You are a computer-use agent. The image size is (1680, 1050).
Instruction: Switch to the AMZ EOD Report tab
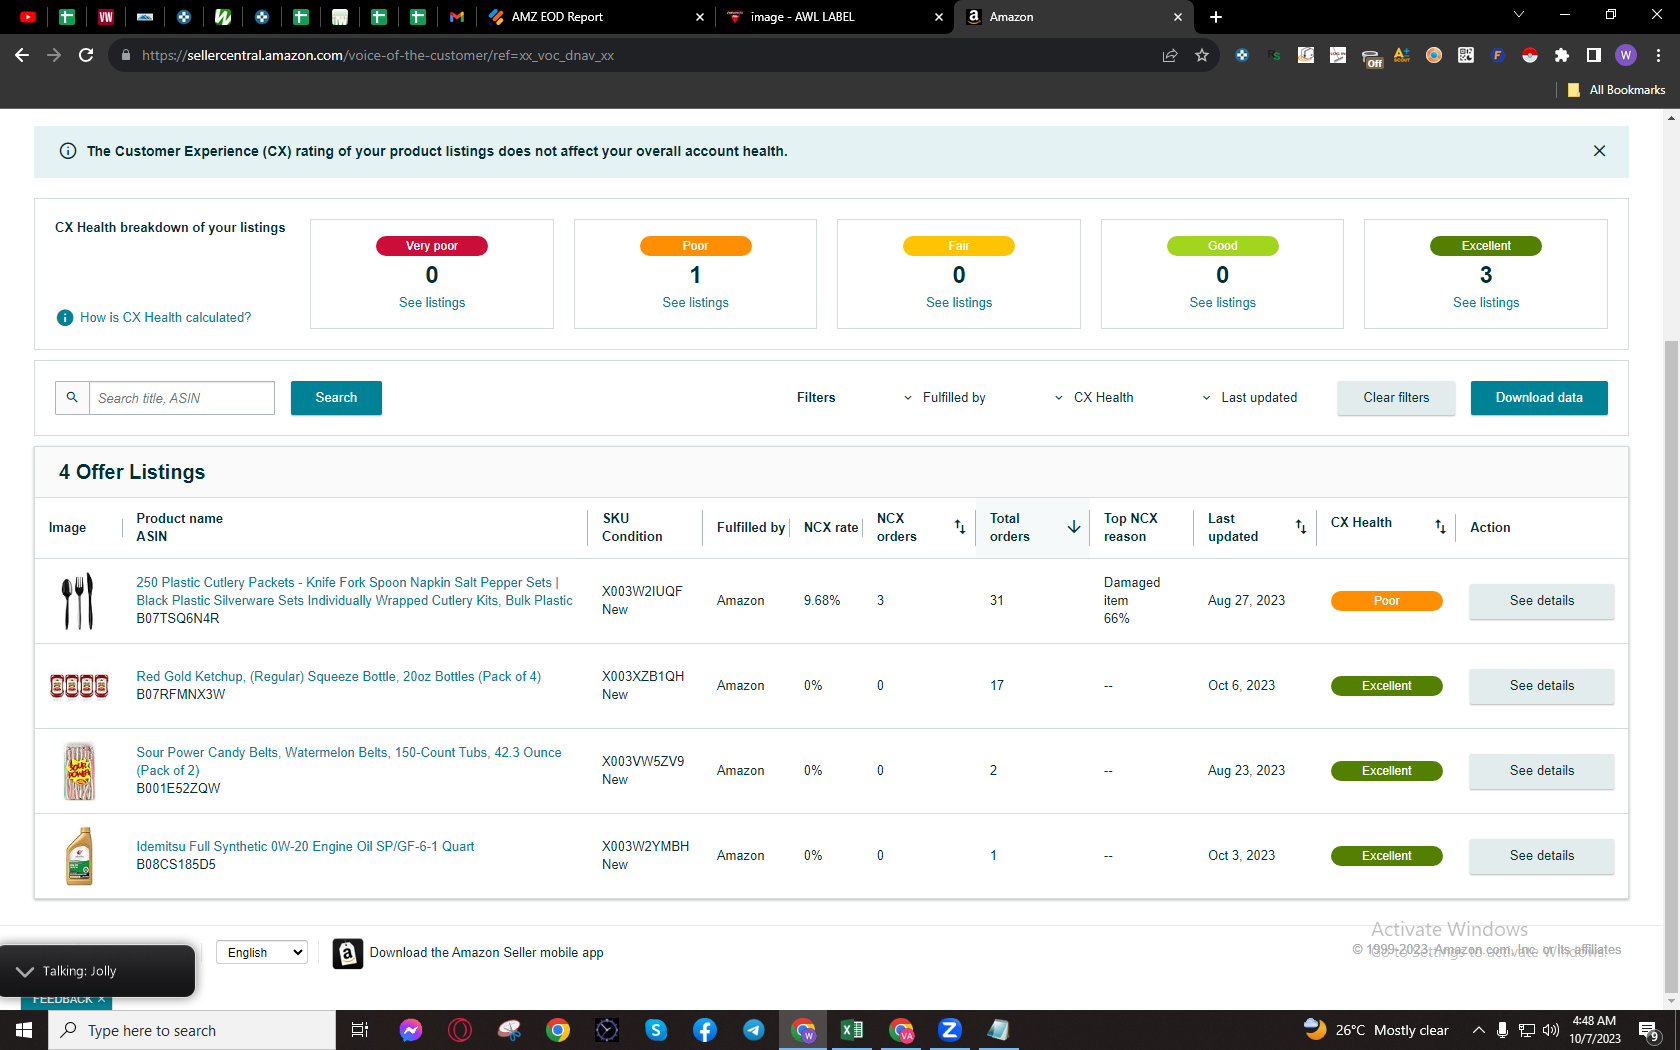tap(595, 17)
